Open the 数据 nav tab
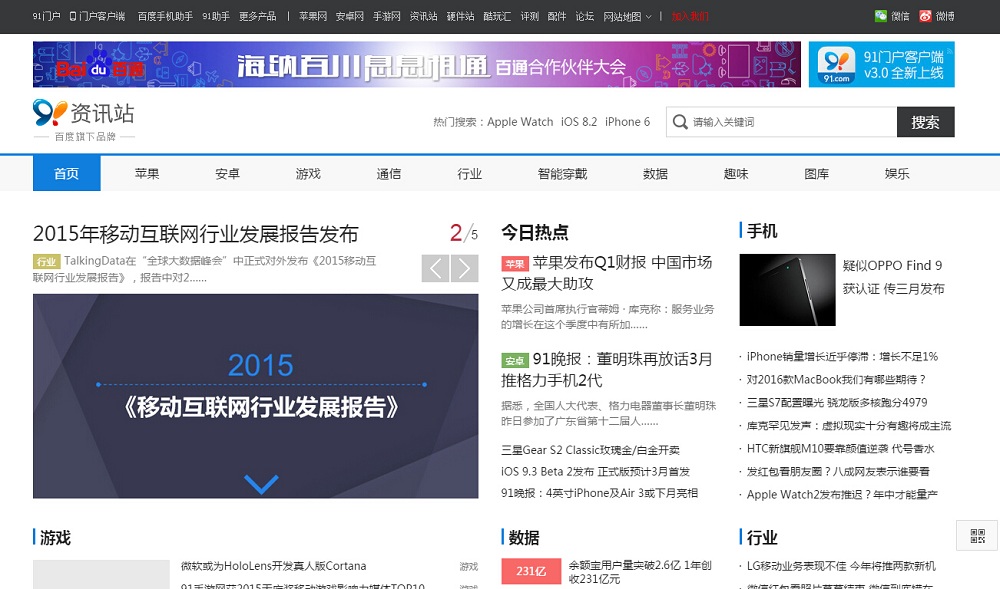This screenshot has width=1000, height=589. (x=655, y=173)
